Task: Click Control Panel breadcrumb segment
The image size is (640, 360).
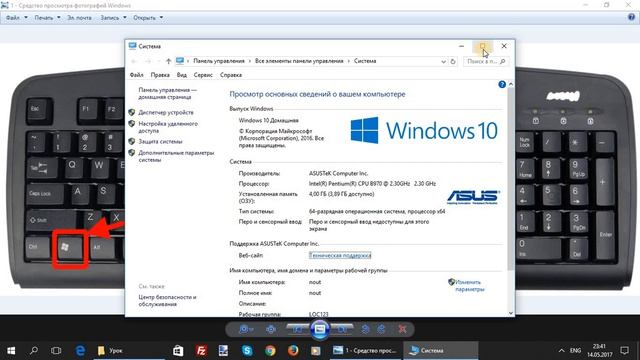Action: (219, 61)
